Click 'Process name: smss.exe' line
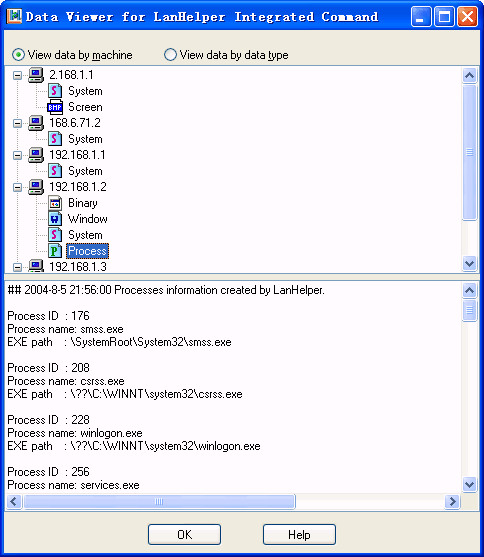The image size is (484, 557). 65,329
